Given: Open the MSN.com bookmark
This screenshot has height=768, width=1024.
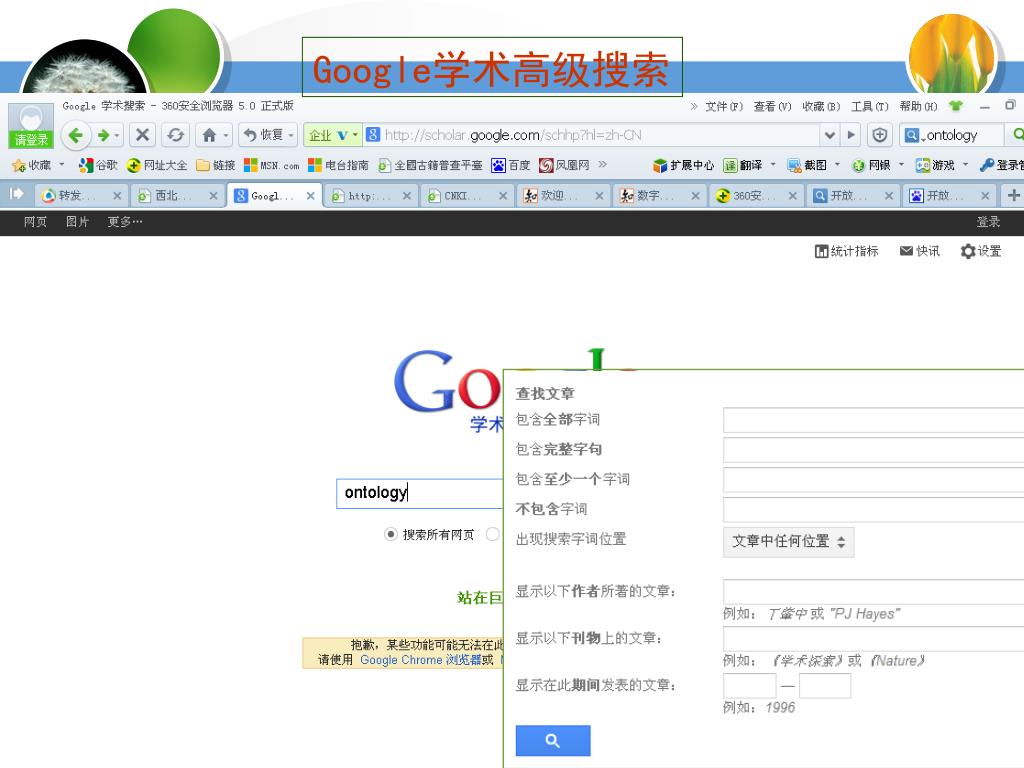Looking at the screenshot, I should click(272, 165).
